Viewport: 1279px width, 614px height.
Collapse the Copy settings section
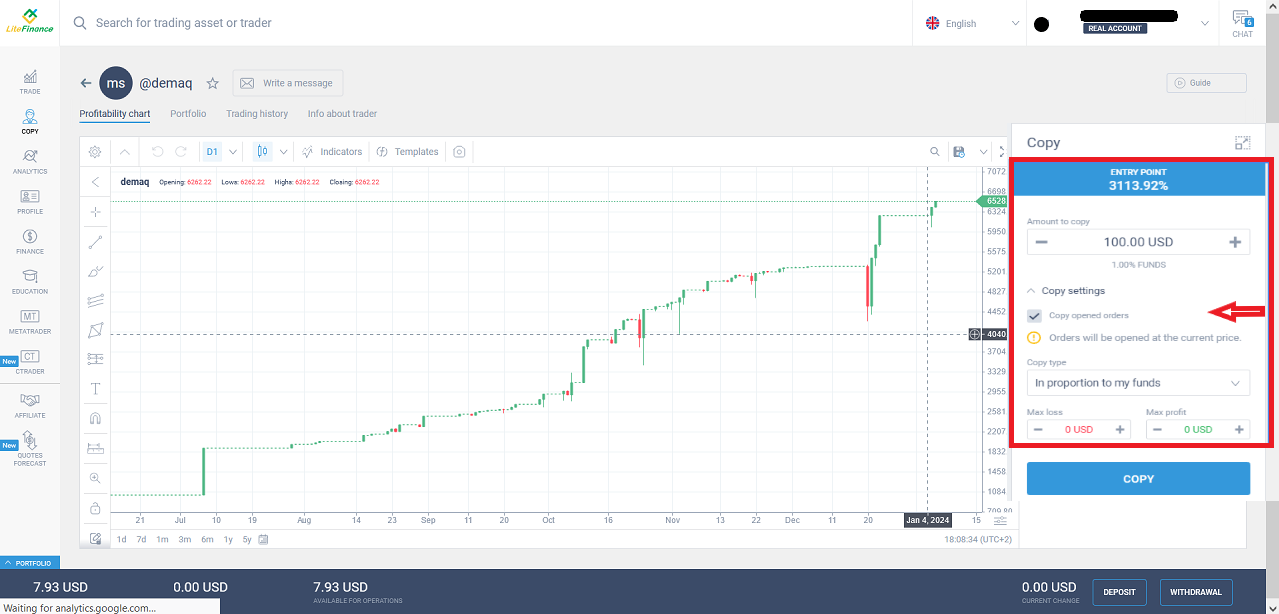pyautogui.click(x=1066, y=291)
